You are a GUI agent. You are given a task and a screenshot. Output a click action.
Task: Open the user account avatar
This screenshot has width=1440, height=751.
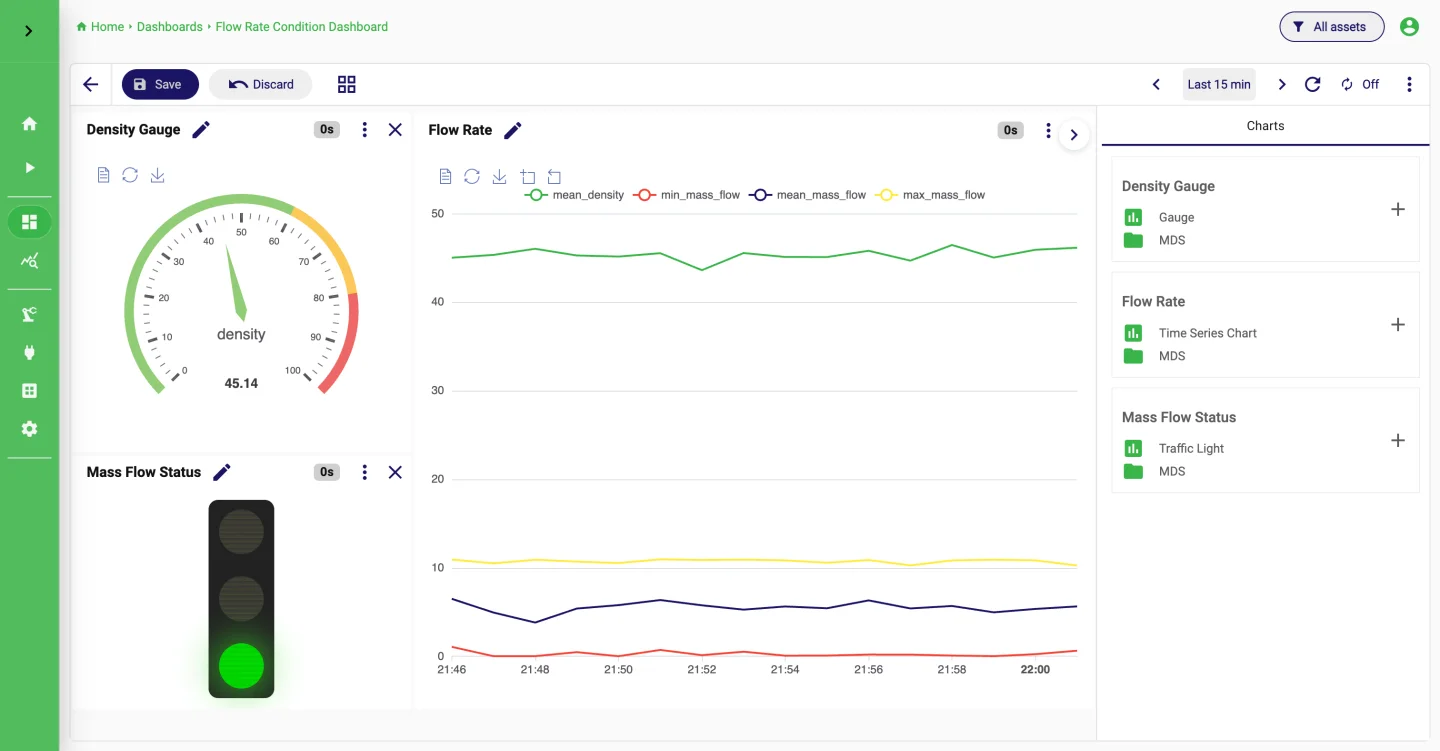[1409, 27]
